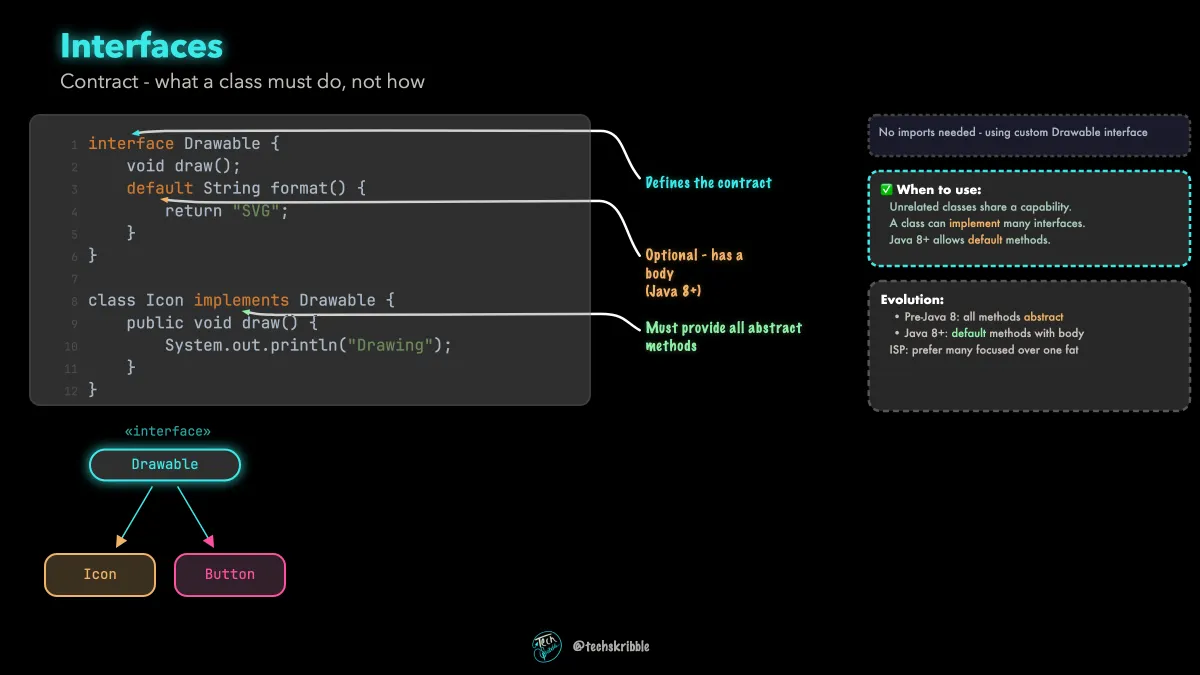
Task: Click the System.out.println("Drawing") code line
Action: (309, 345)
